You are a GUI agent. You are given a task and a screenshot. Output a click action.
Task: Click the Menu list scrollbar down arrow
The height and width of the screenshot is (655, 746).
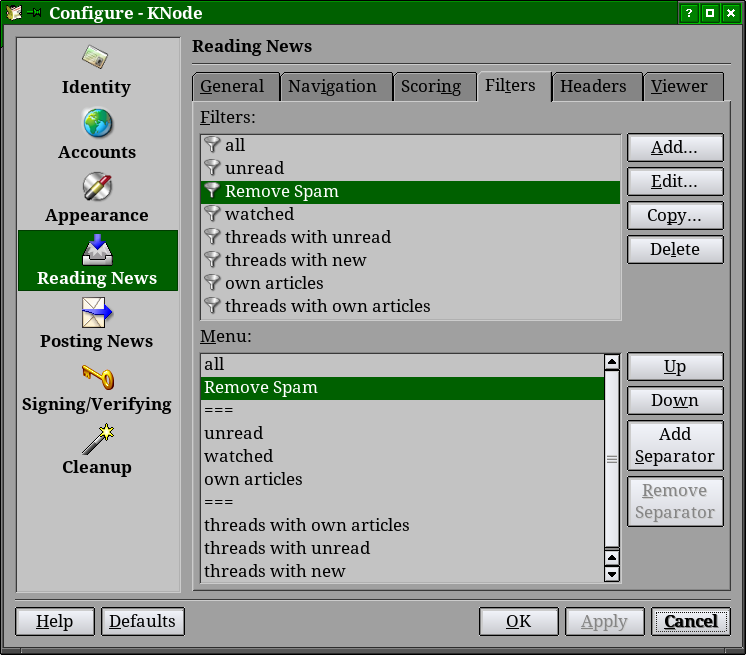coord(612,574)
